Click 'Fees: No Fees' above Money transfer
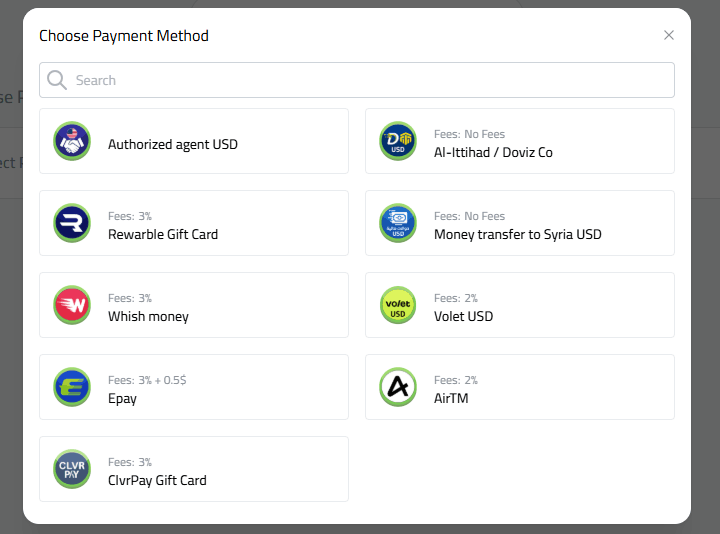This screenshot has width=720, height=534. pos(469,216)
